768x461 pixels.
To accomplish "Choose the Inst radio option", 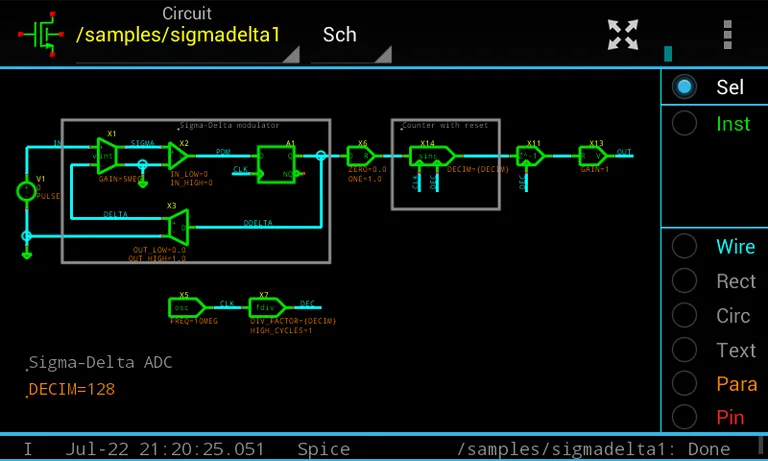I will (x=714, y=124).
